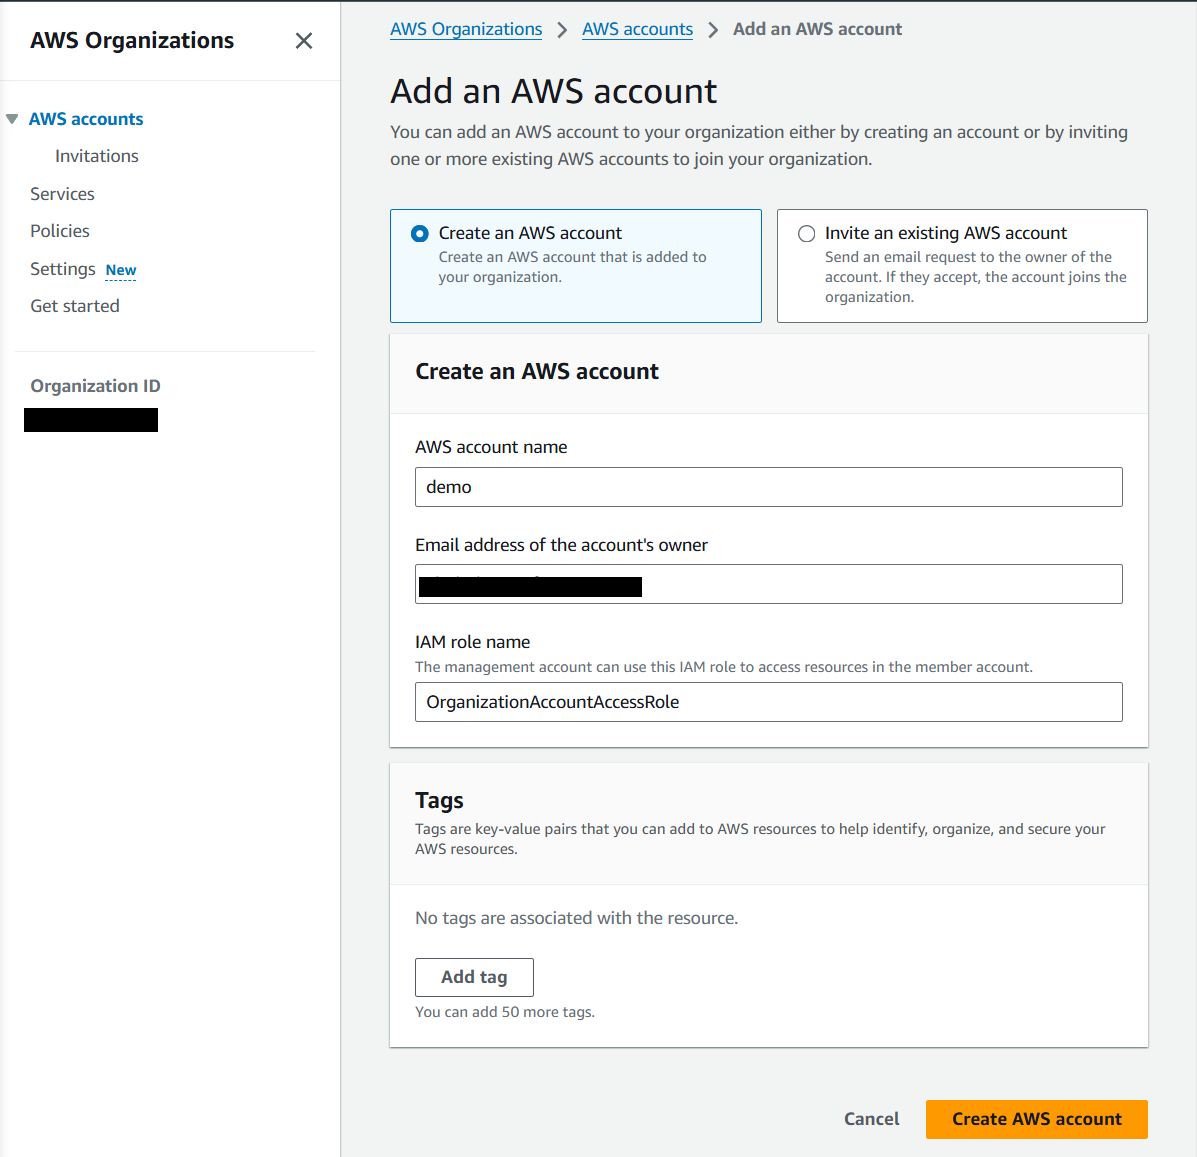Image resolution: width=1197 pixels, height=1157 pixels.
Task: Select the Invite an existing AWS account radio
Action: tap(806, 234)
